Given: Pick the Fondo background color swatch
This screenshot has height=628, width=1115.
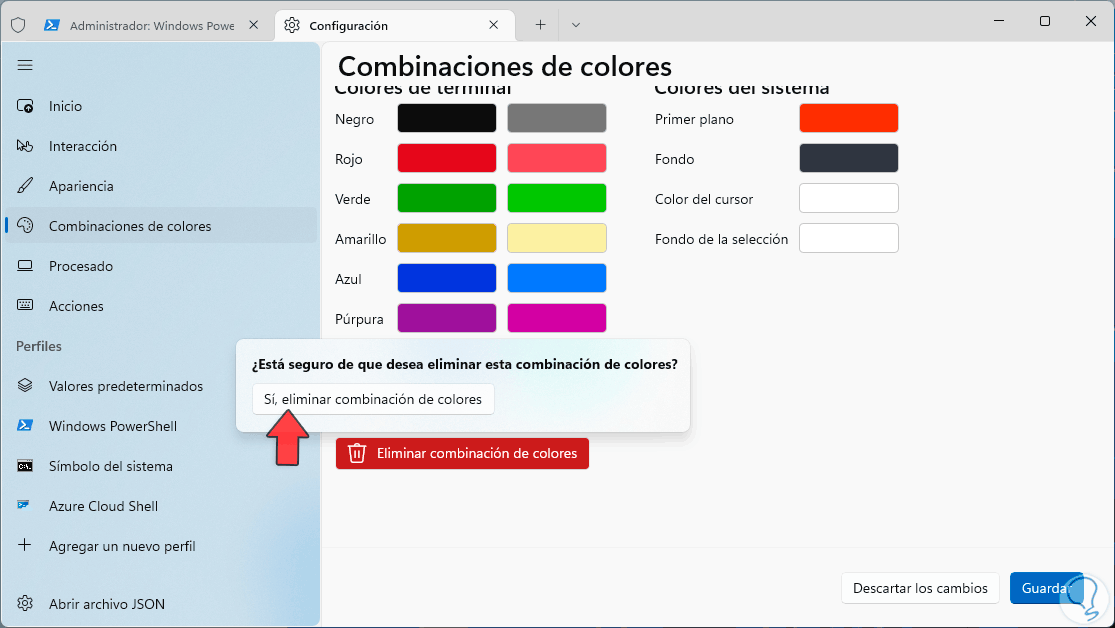Looking at the screenshot, I should click(x=848, y=158).
